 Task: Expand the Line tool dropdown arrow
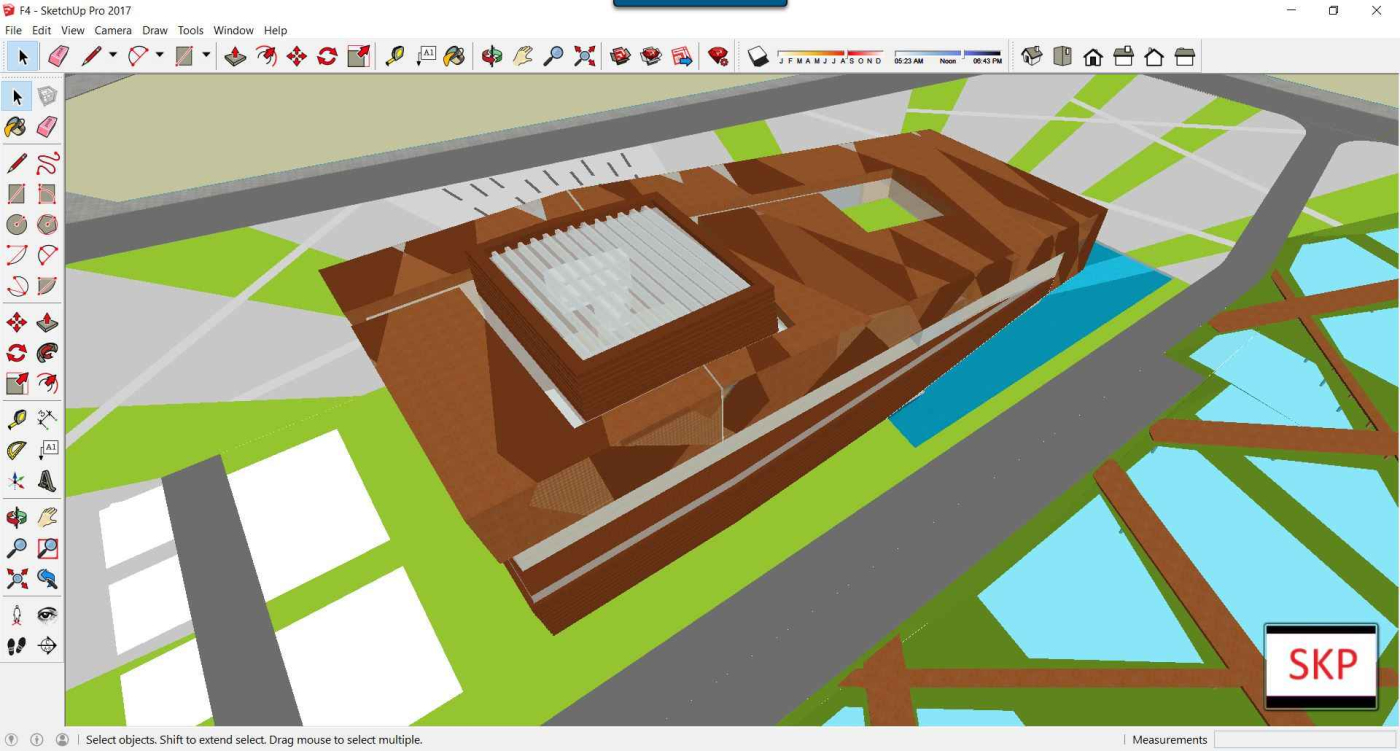click(x=113, y=56)
